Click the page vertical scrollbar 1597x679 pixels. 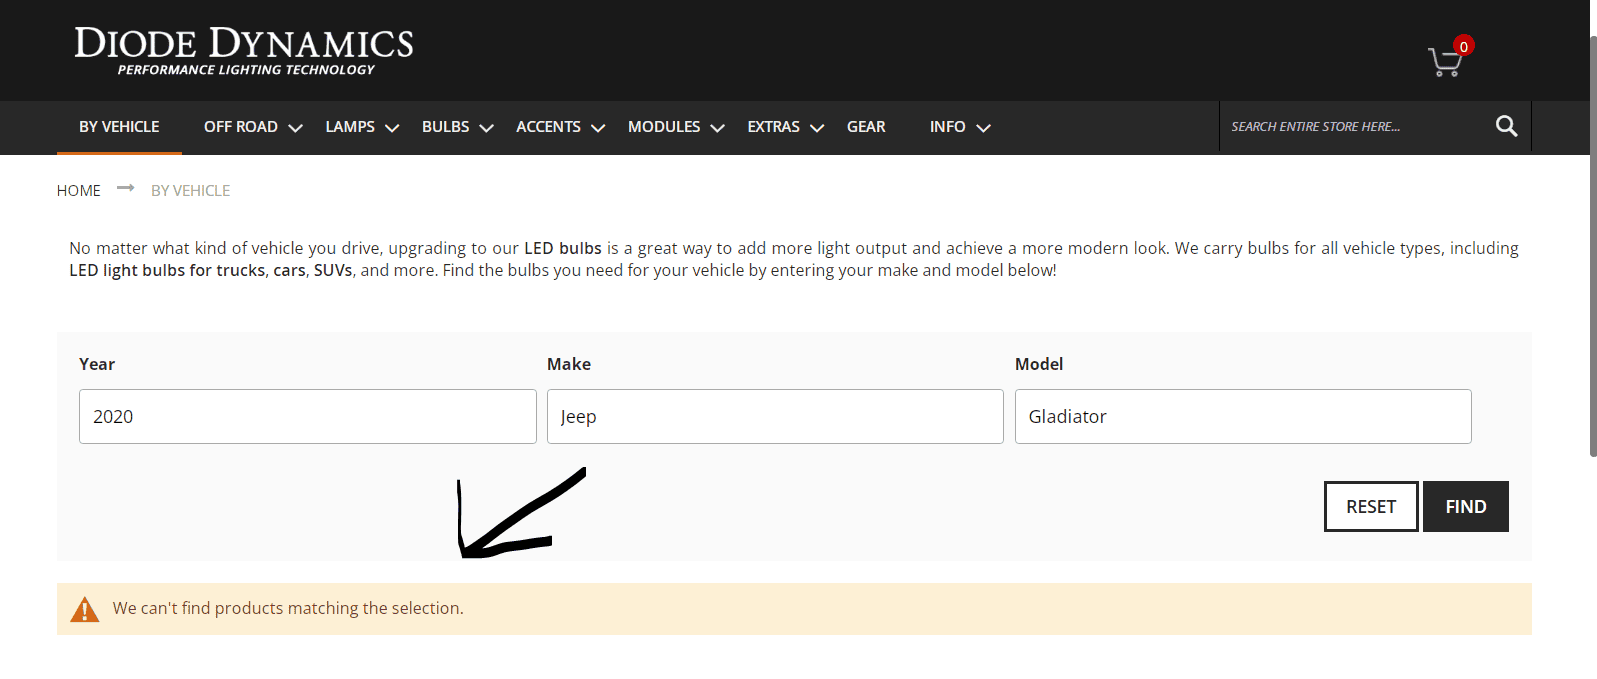[x=1593, y=247]
